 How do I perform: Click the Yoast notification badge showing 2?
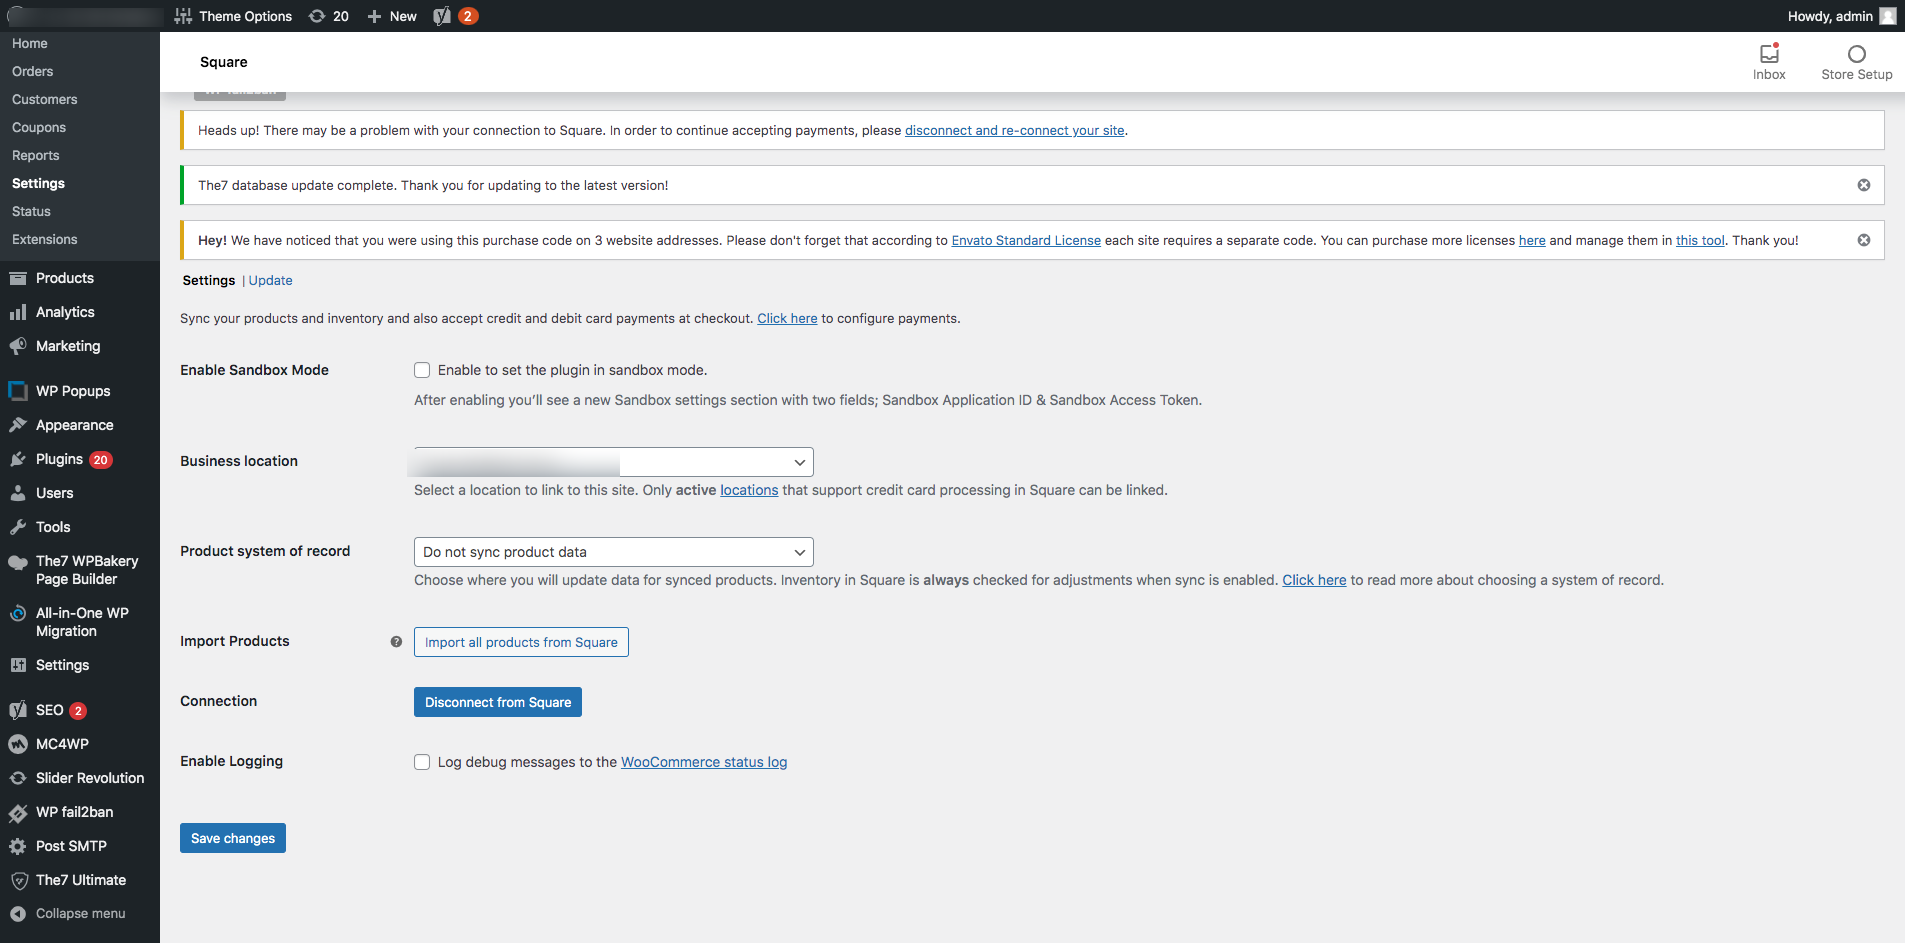point(467,16)
